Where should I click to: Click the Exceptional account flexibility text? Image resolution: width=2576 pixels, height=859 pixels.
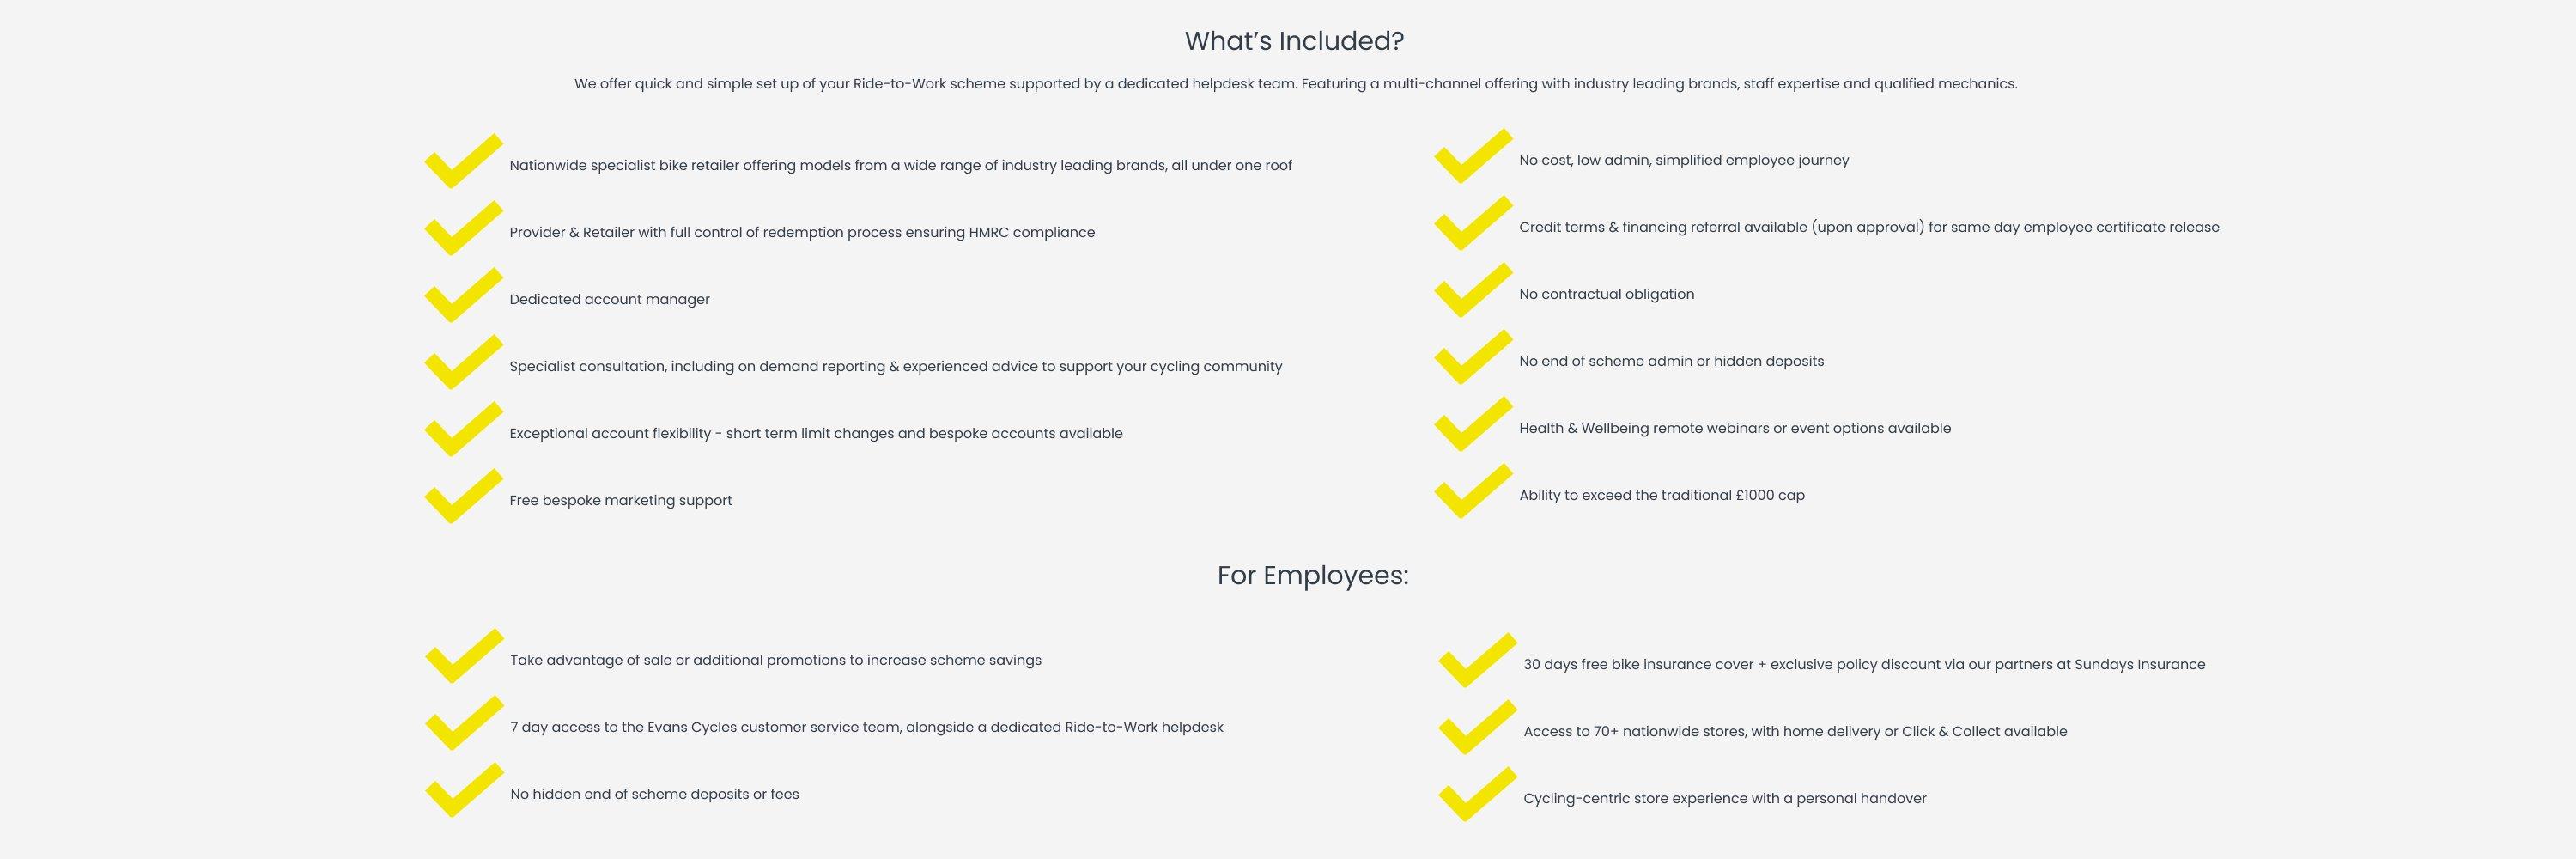click(815, 433)
